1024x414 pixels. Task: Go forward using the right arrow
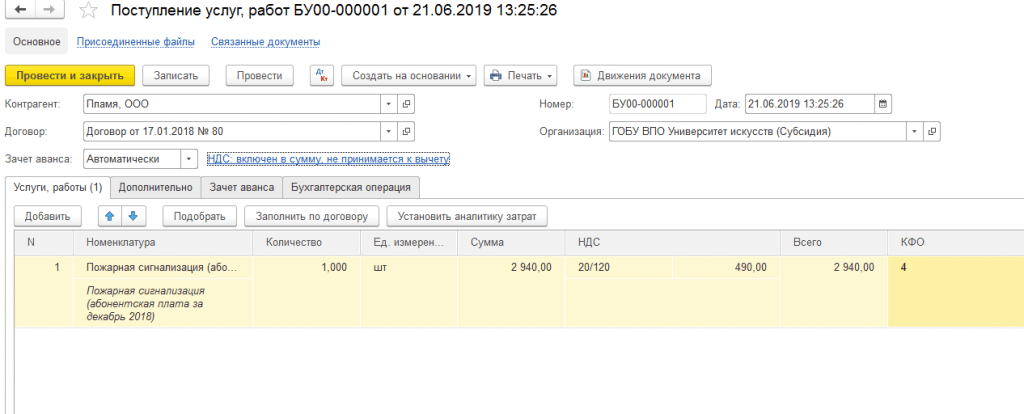(49, 10)
